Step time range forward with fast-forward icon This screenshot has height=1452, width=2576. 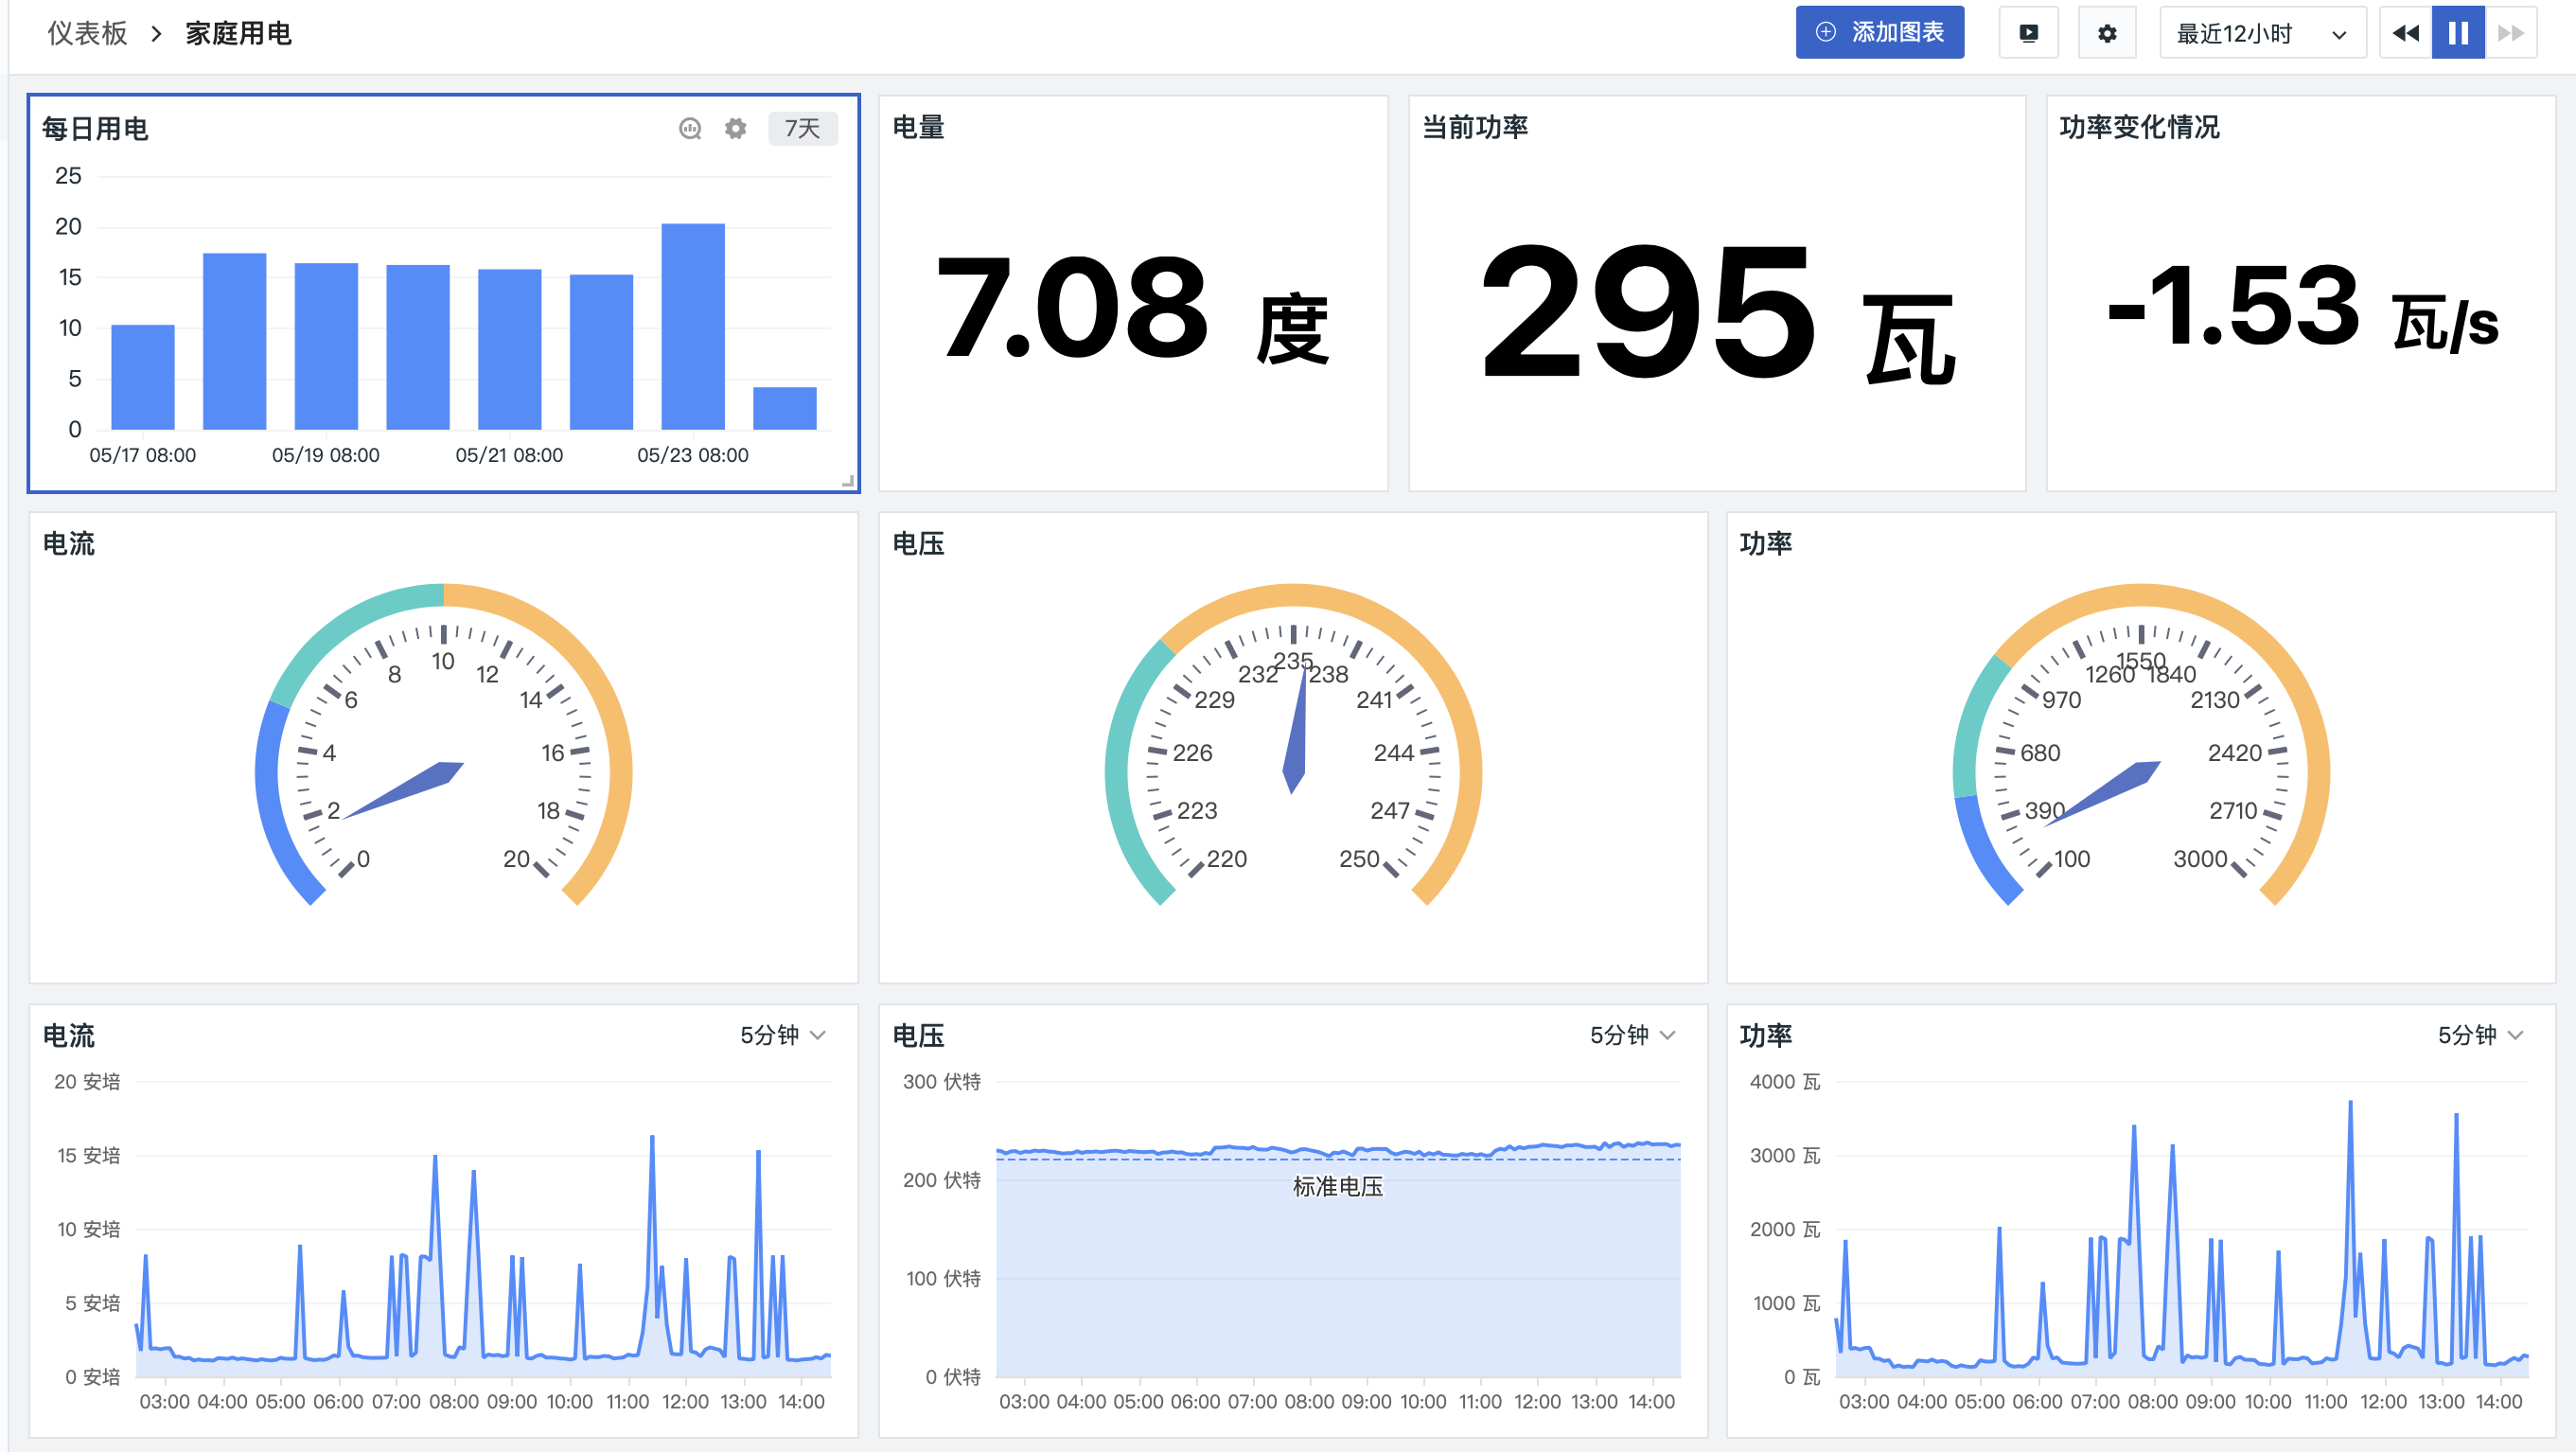(2510, 33)
